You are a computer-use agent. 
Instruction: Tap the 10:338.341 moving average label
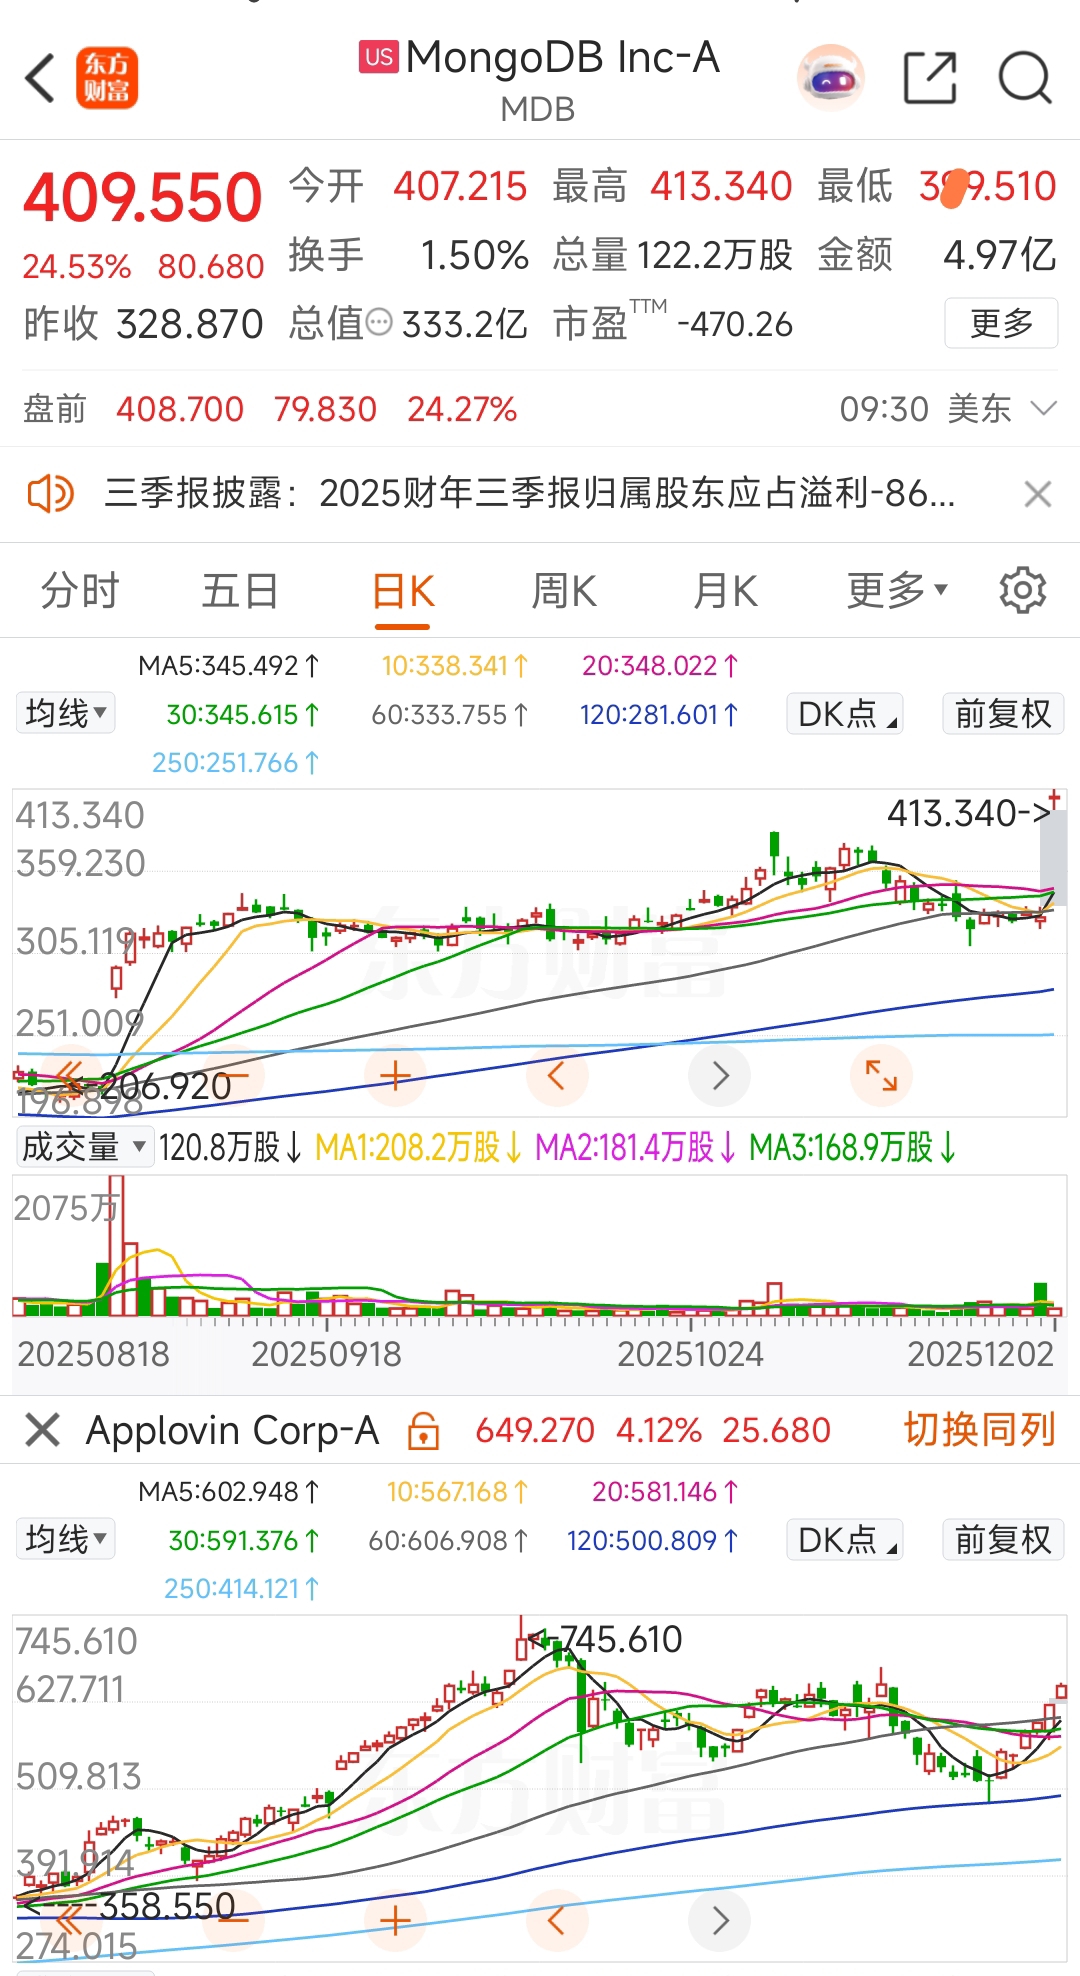pos(455,666)
